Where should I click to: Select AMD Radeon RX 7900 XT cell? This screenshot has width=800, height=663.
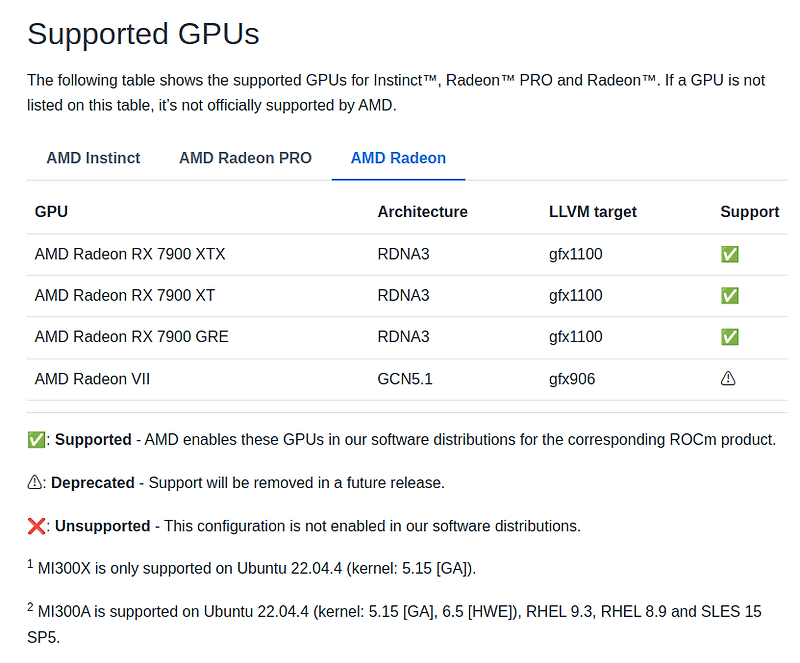click(125, 296)
